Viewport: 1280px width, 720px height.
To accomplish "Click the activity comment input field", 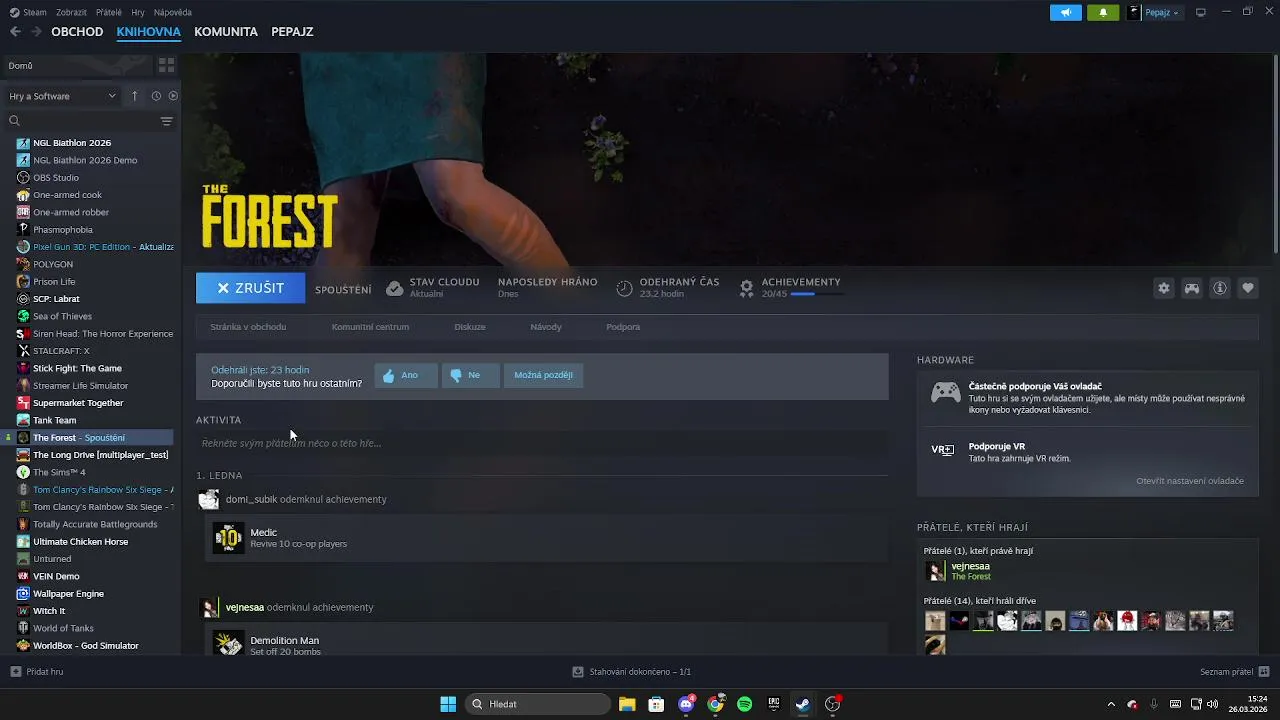I will coord(542,443).
